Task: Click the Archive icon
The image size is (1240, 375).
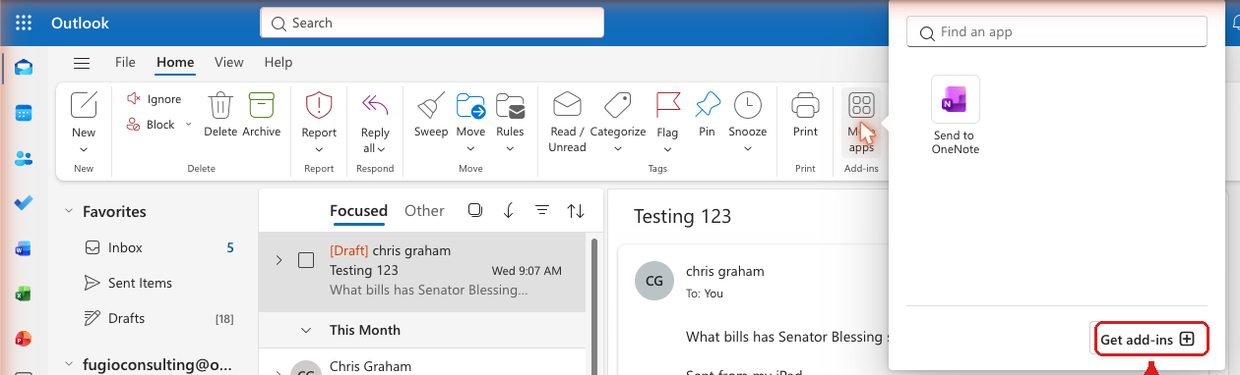Action: tap(261, 106)
